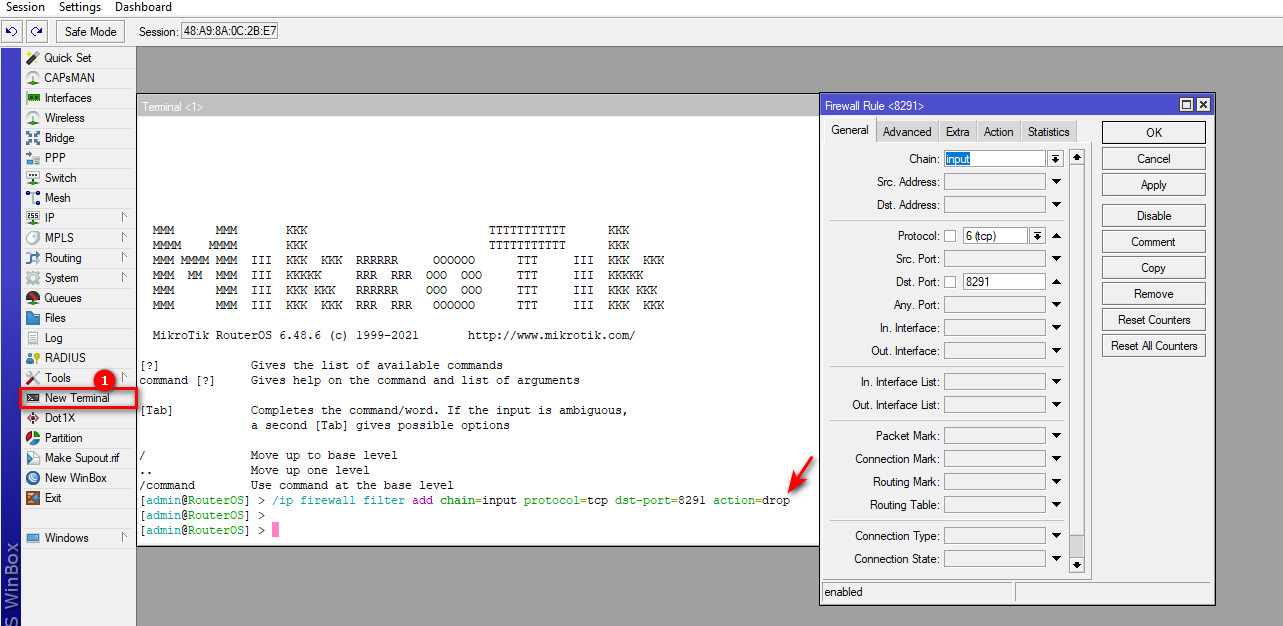The height and width of the screenshot is (626, 1283).
Task: Toggle the Safe Mode button
Action: [90, 31]
